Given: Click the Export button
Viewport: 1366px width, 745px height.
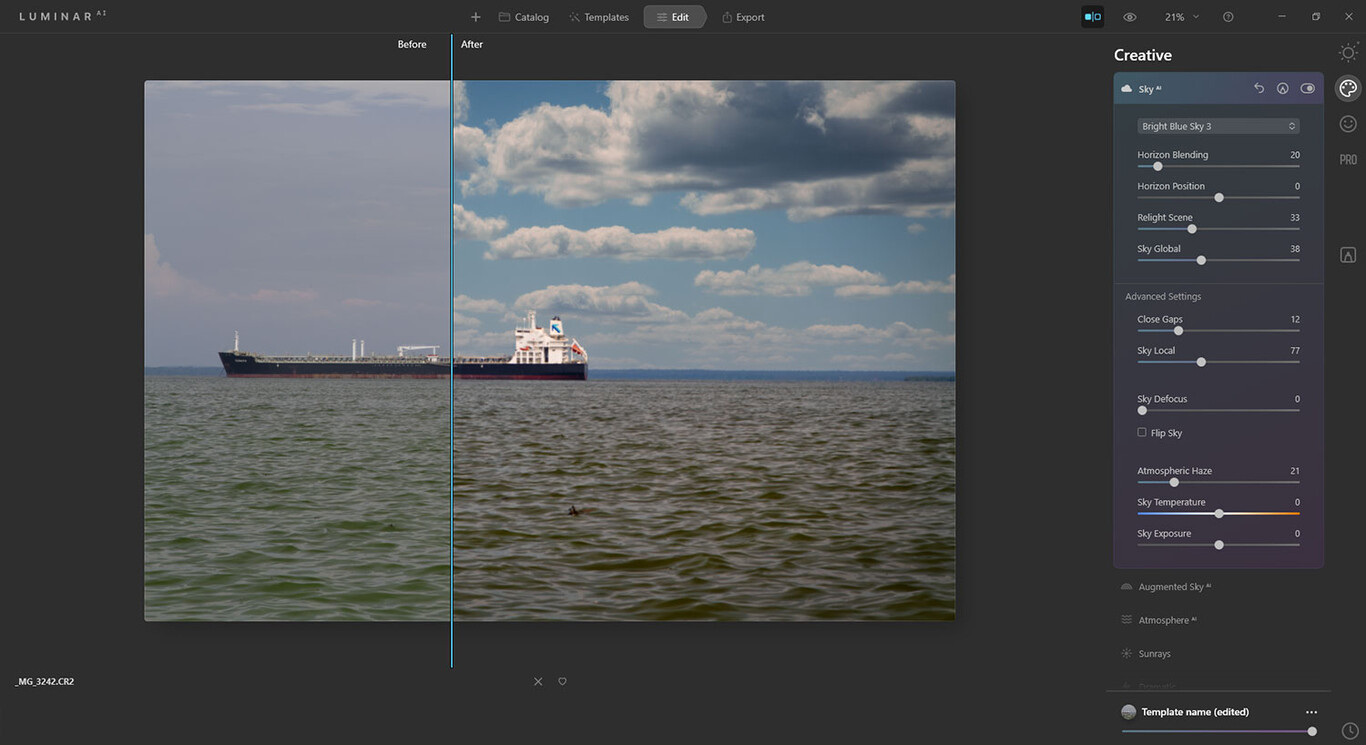Looking at the screenshot, I should pyautogui.click(x=743, y=16).
